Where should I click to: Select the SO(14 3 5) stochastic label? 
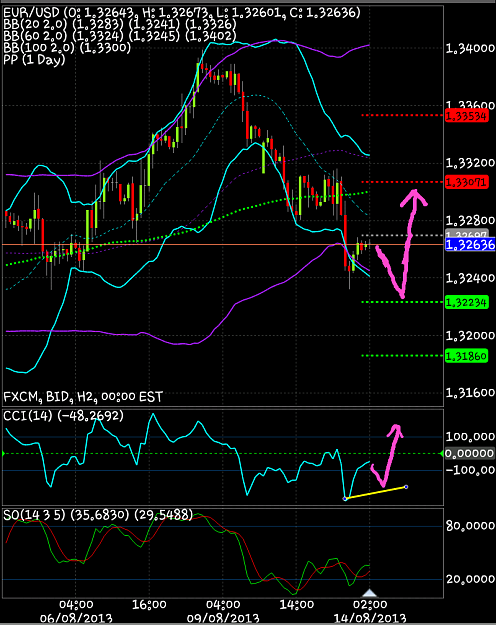click(x=98, y=515)
